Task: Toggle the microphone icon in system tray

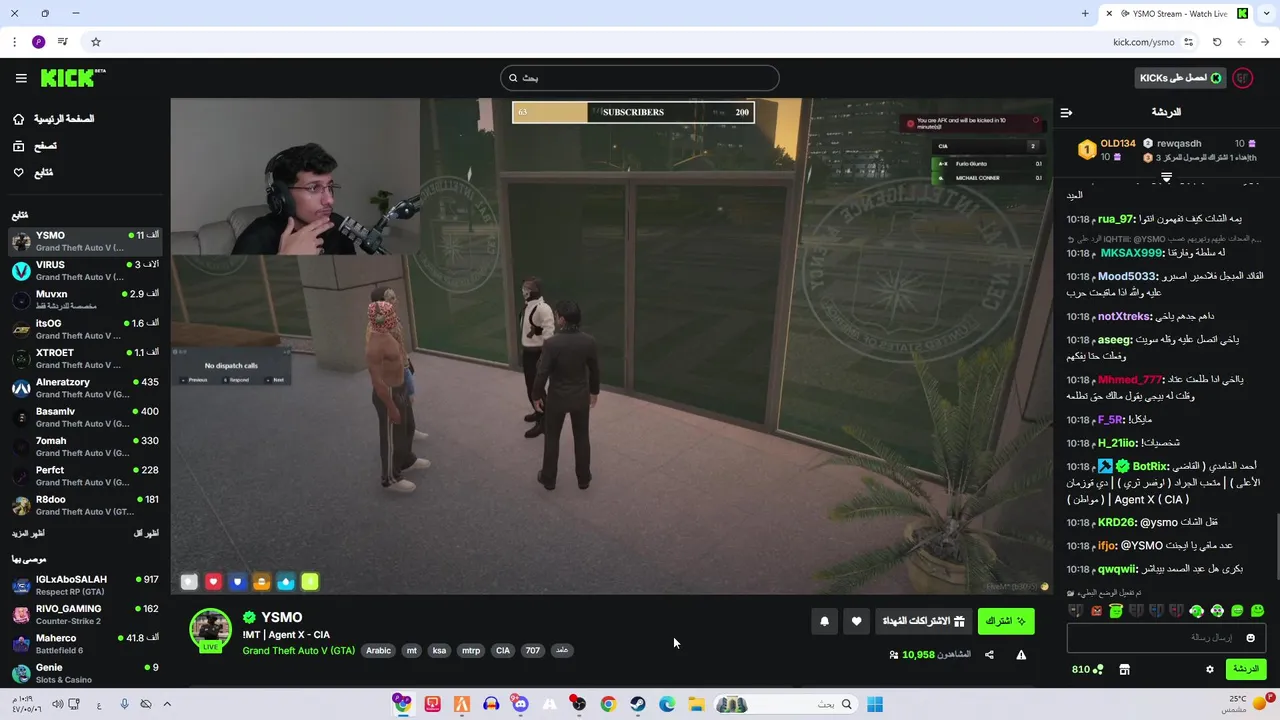Action: point(124,704)
